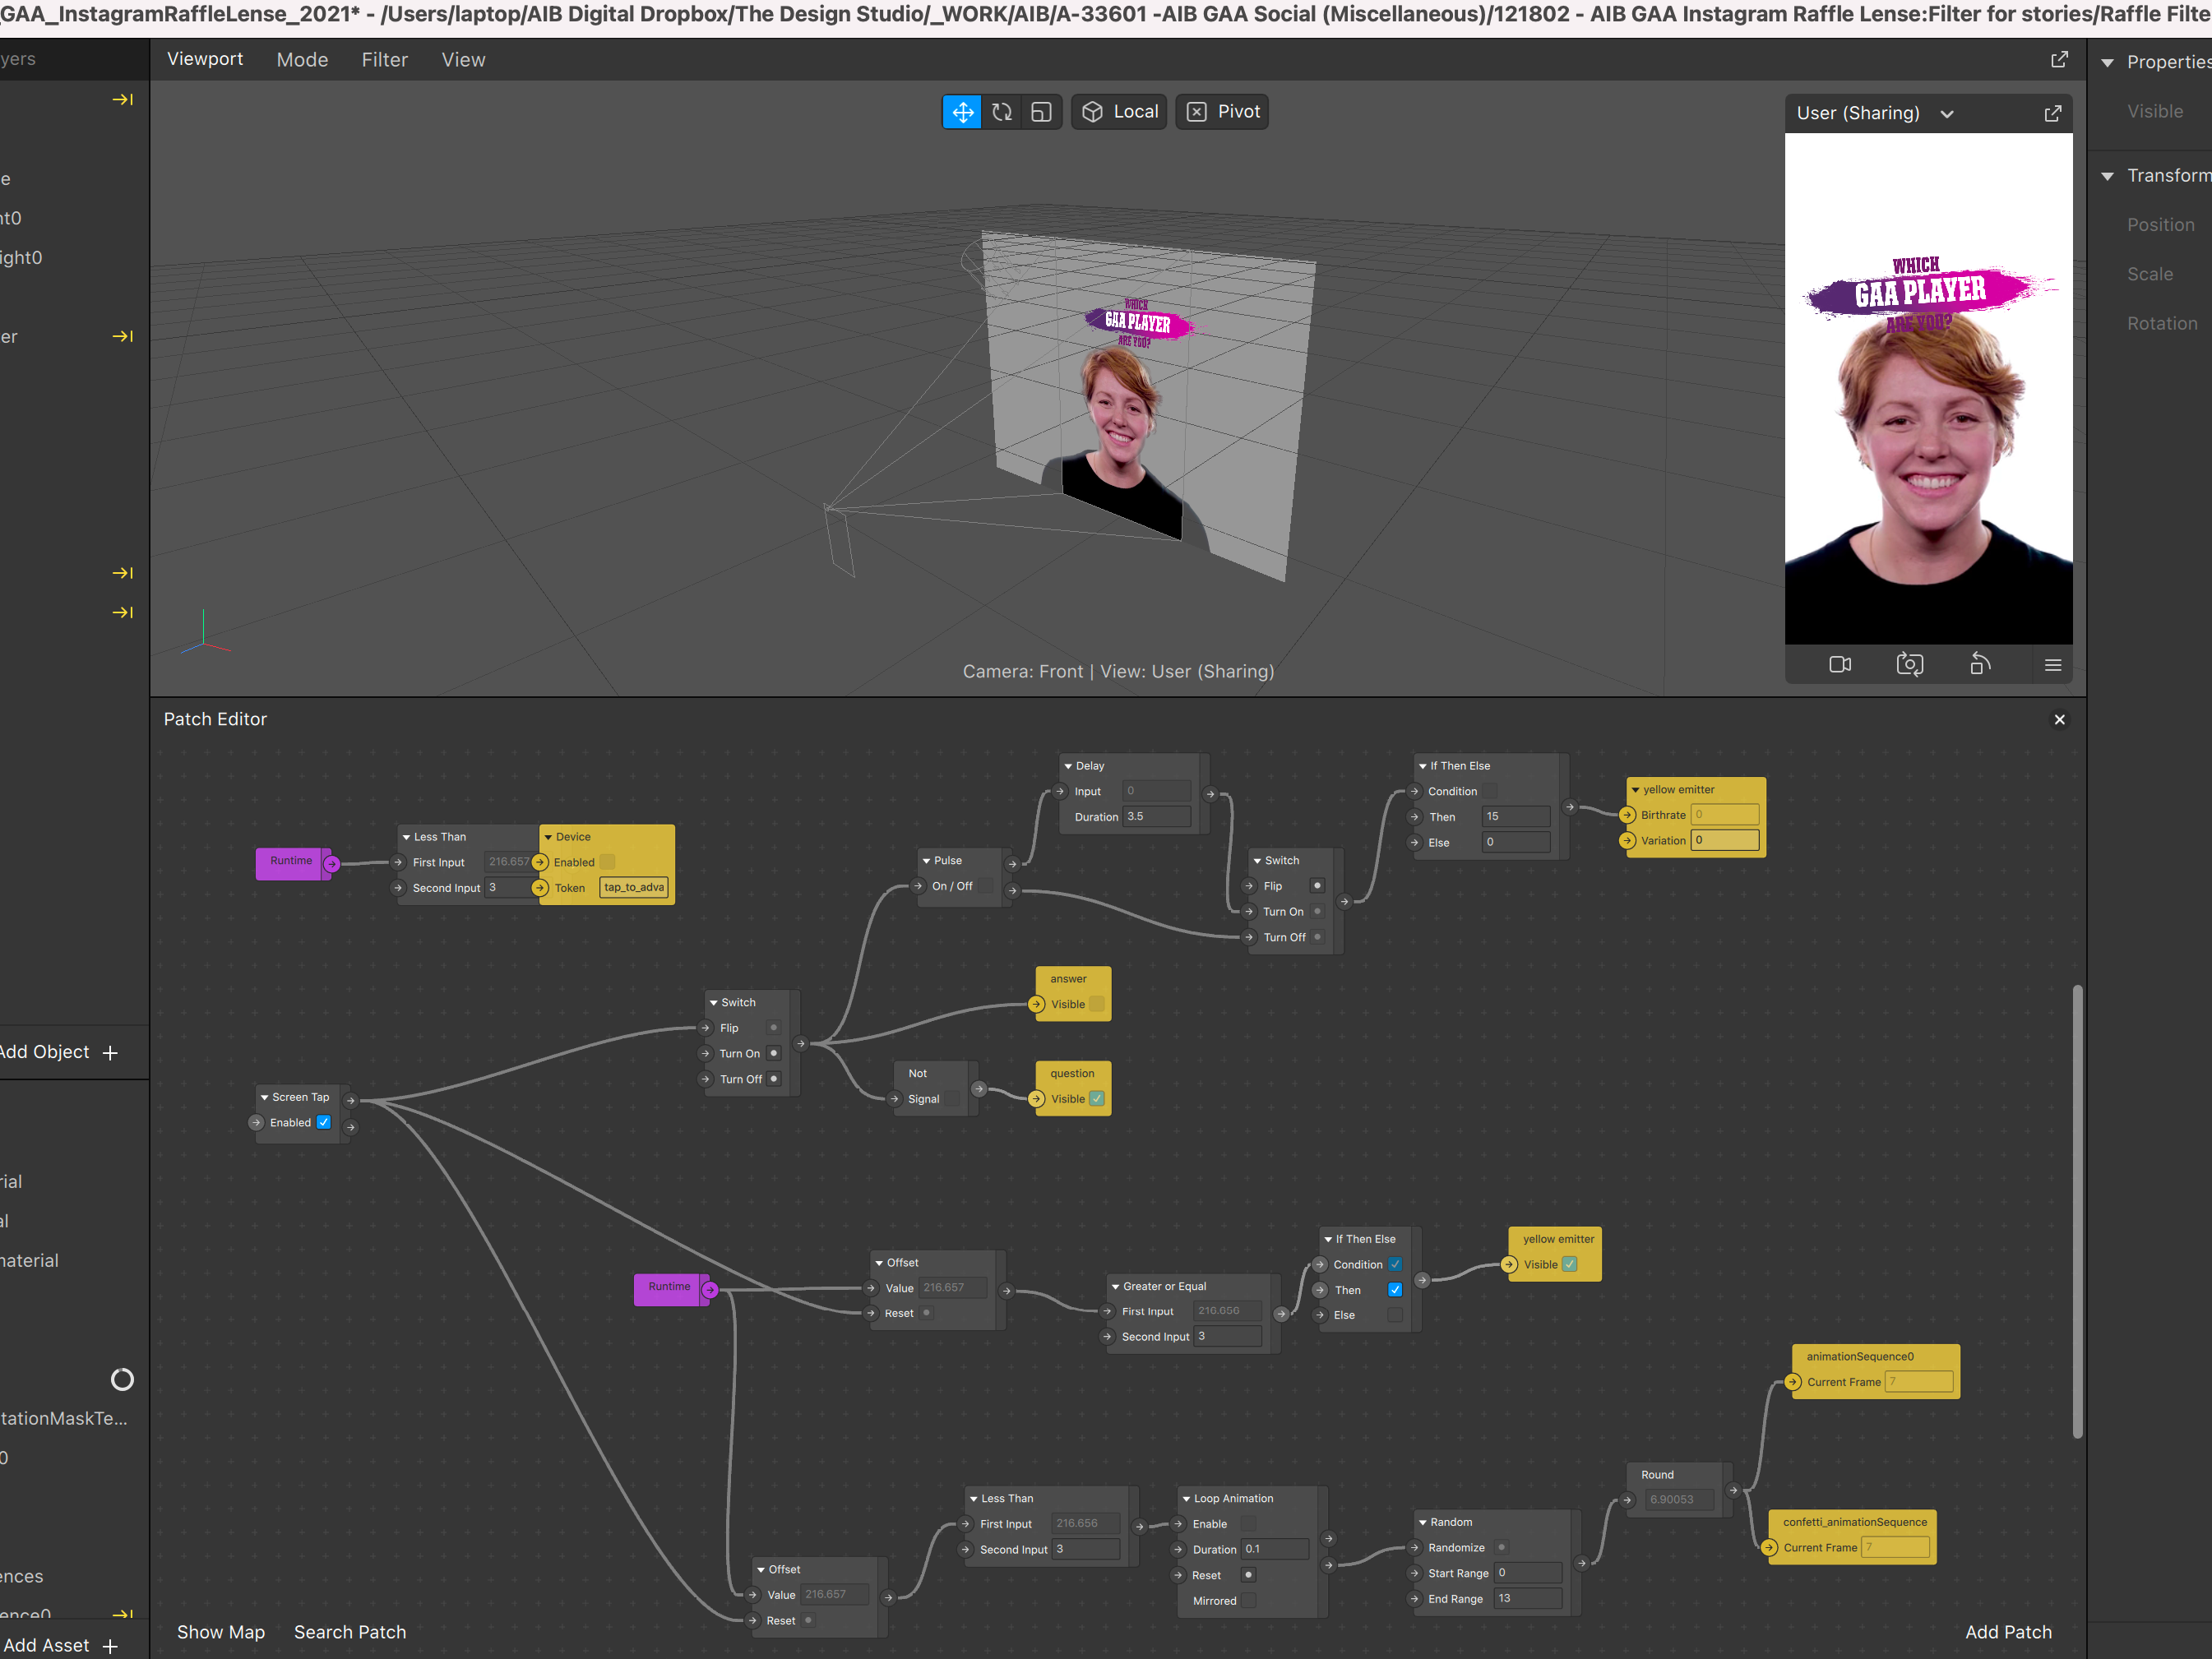This screenshot has height=1659, width=2212.
Task: Toggle Local coordinate space button
Action: coord(1121,112)
